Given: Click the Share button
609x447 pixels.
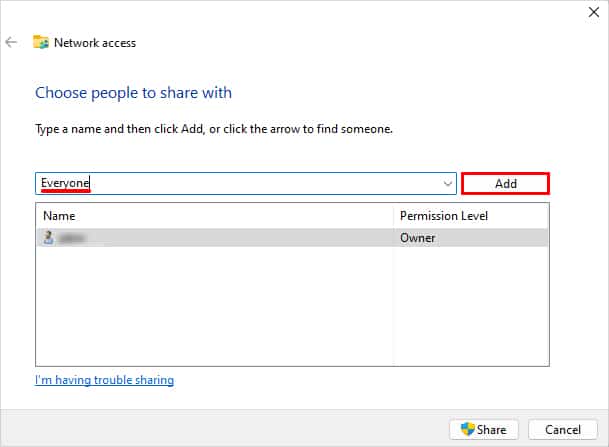Looking at the screenshot, I should click(x=484, y=430).
